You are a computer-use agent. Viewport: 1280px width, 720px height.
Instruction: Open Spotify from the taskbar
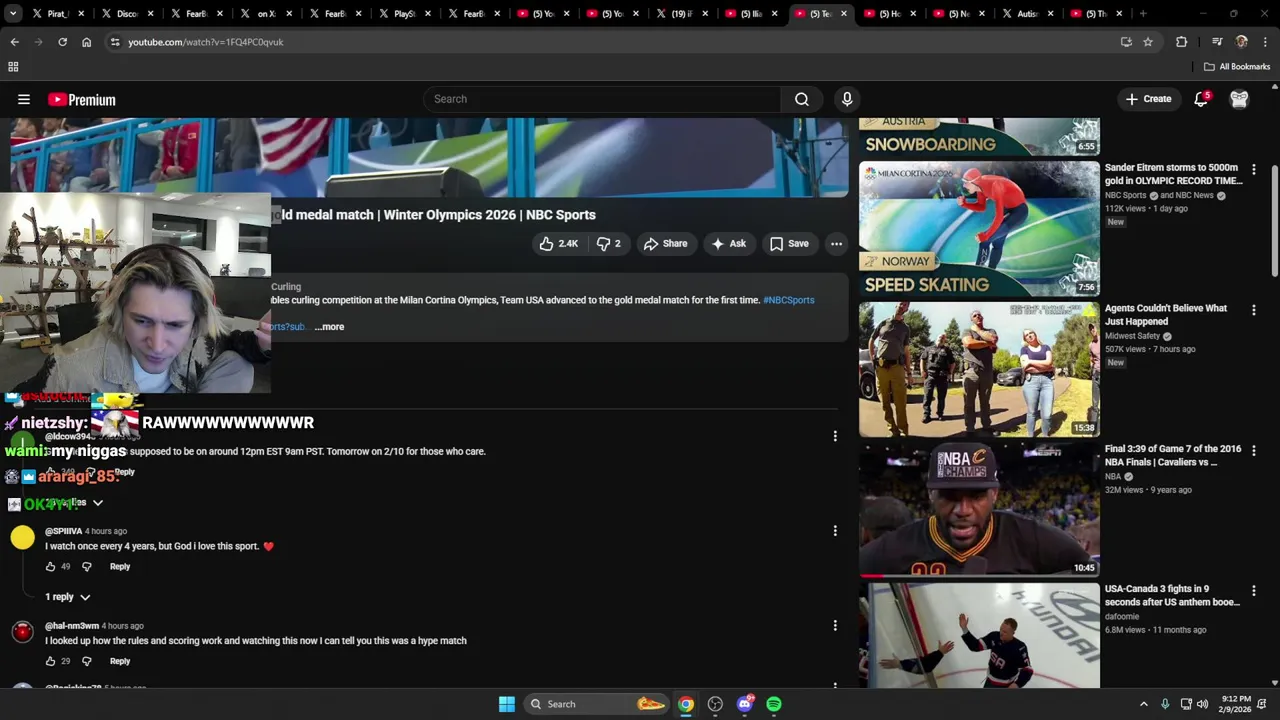pos(774,704)
